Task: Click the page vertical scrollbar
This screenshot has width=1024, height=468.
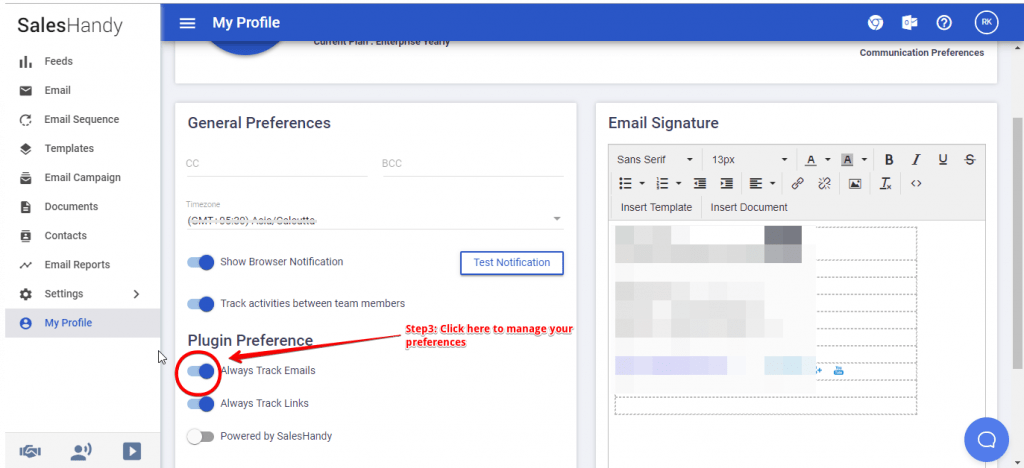Action: 1017,243
